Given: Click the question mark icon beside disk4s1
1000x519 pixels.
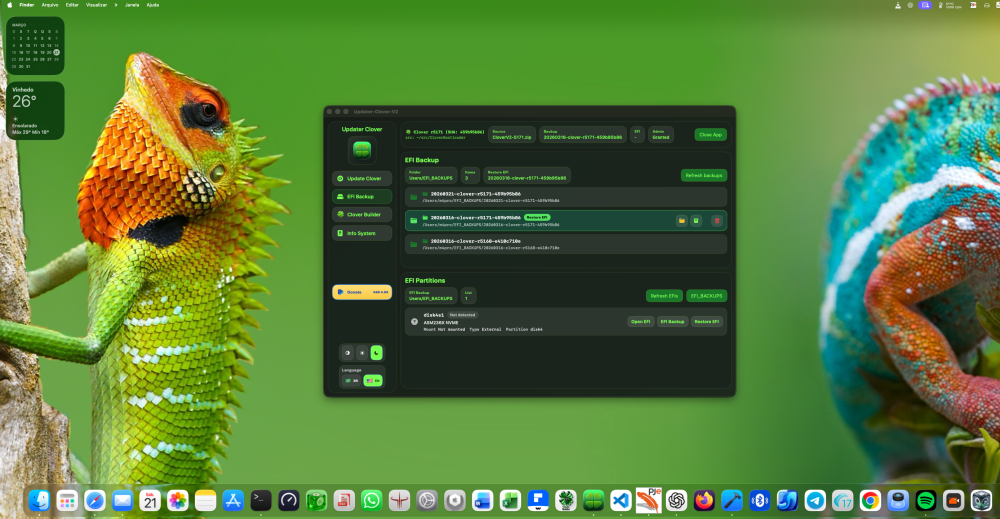Looking at the screenshot, I should 415,321.
